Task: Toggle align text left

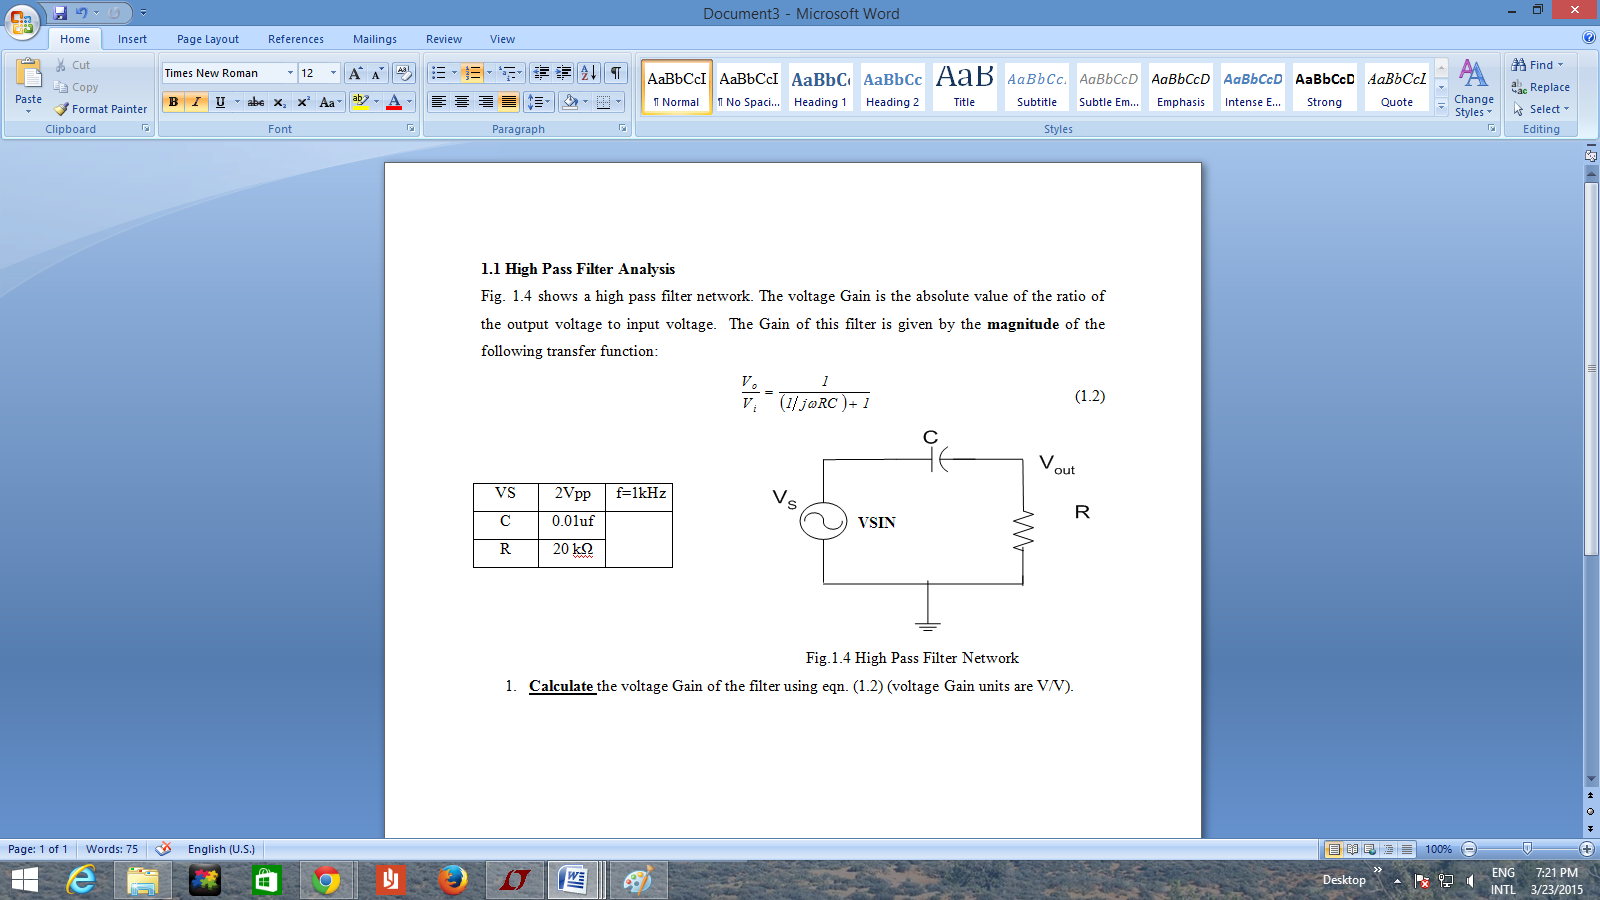Action: coord(438,102)
